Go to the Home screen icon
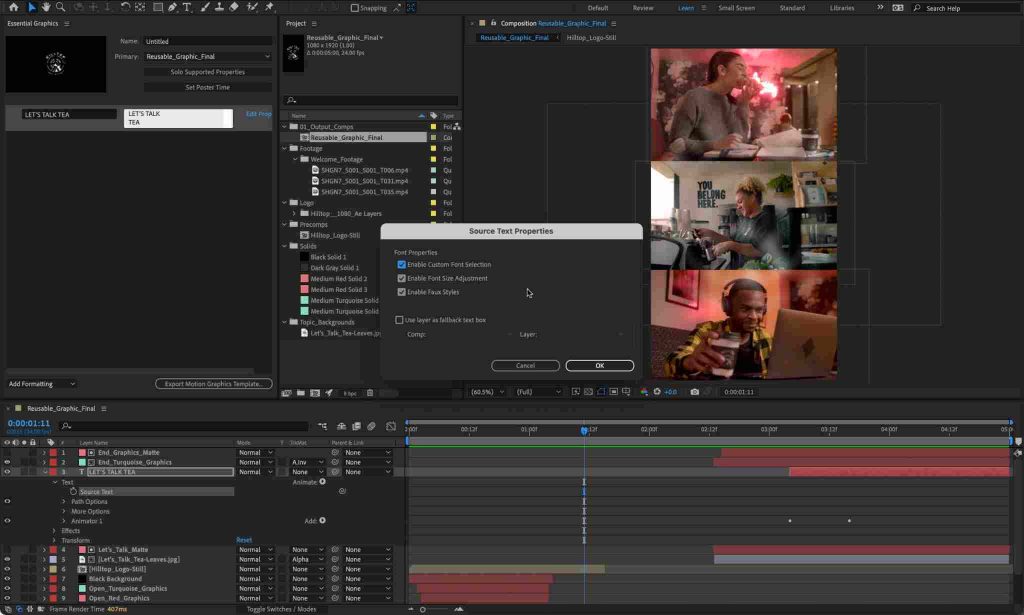The height and width of the screenshot is (615, 1024). coord(13,7)
